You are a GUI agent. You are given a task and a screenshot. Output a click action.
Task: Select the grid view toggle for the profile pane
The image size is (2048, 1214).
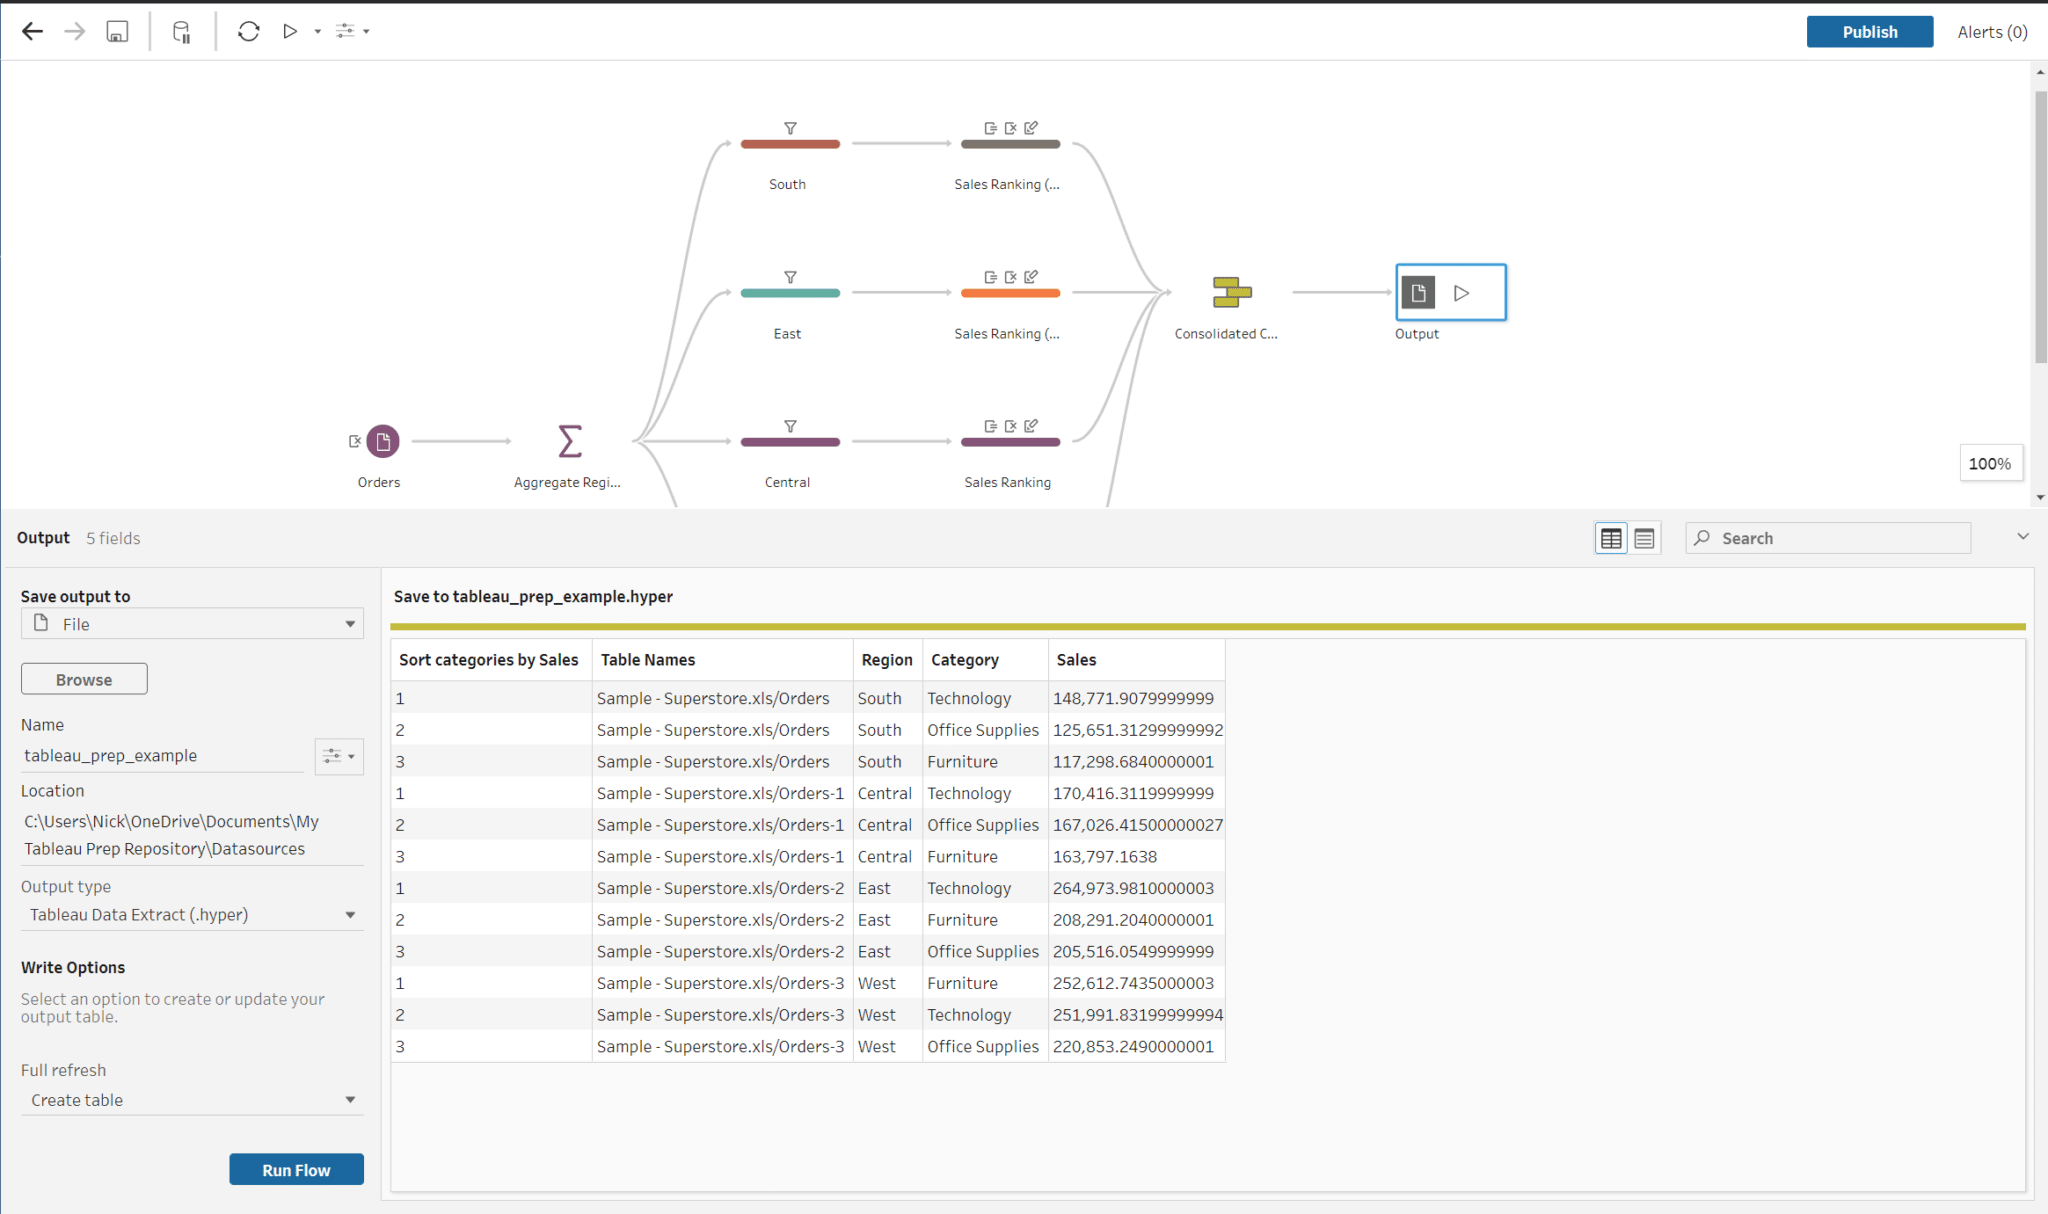pyautogui.click(x=1610, y=537)
